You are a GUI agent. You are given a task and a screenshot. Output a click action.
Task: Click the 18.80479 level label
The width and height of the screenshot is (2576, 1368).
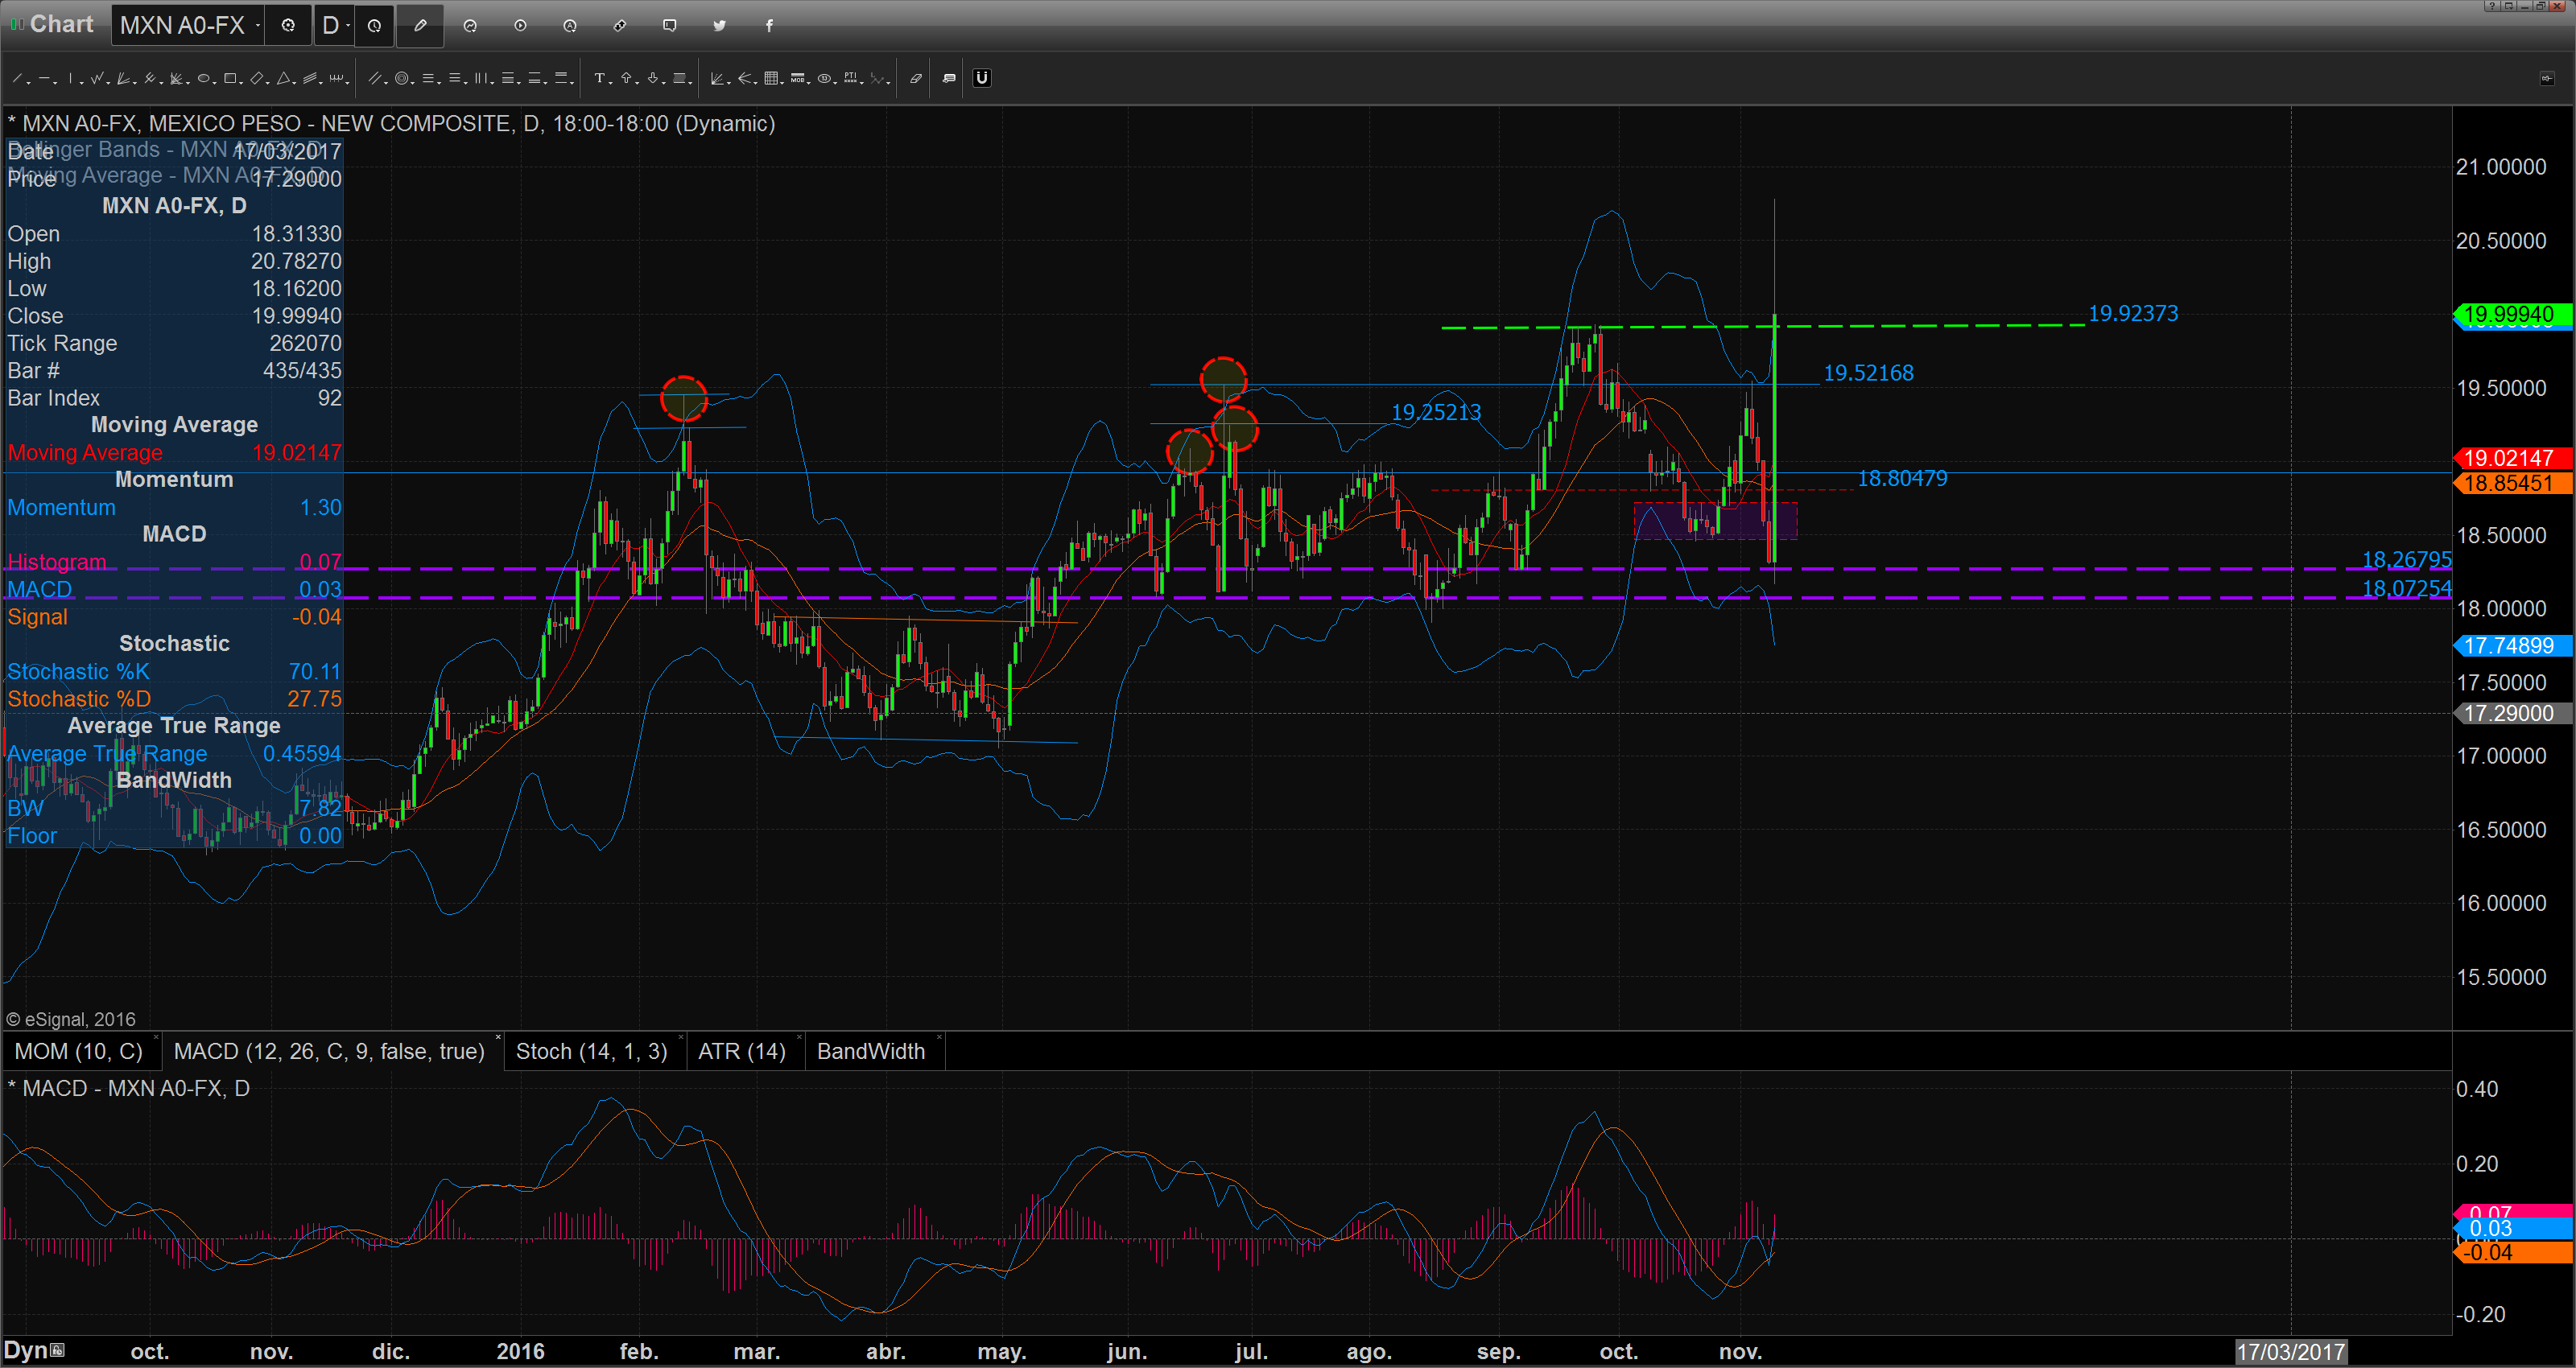click(x=1902, y=478)
